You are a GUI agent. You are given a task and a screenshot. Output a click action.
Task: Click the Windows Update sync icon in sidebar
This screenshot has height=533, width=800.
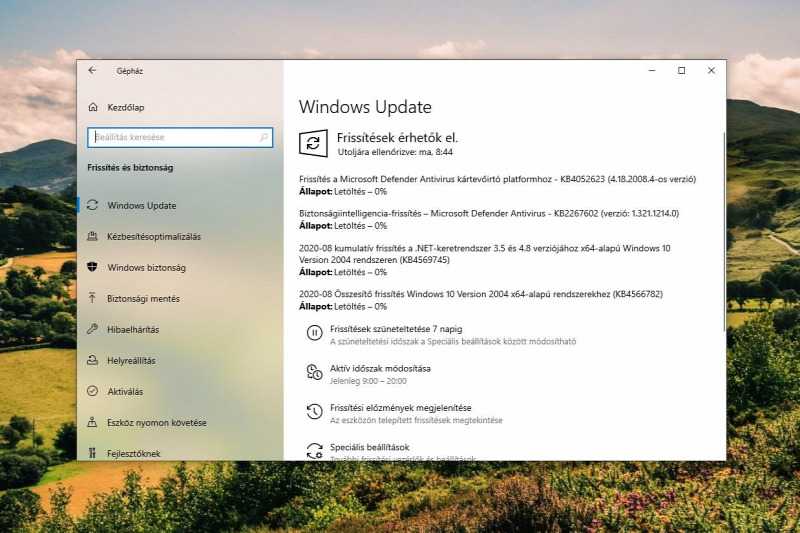92,205
